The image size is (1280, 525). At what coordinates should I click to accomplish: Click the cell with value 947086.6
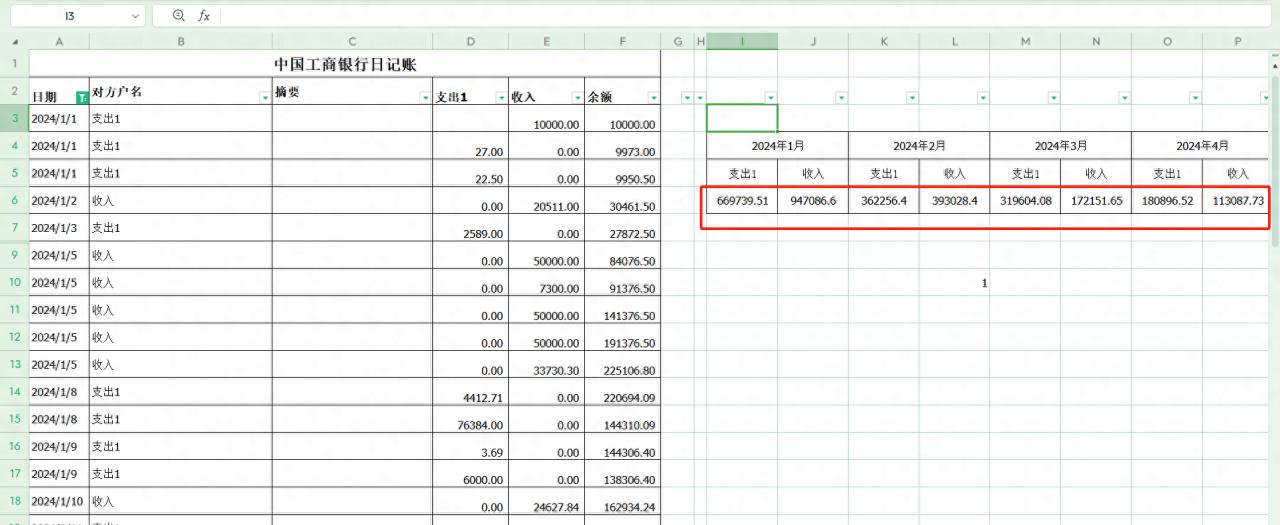[813, 200]
